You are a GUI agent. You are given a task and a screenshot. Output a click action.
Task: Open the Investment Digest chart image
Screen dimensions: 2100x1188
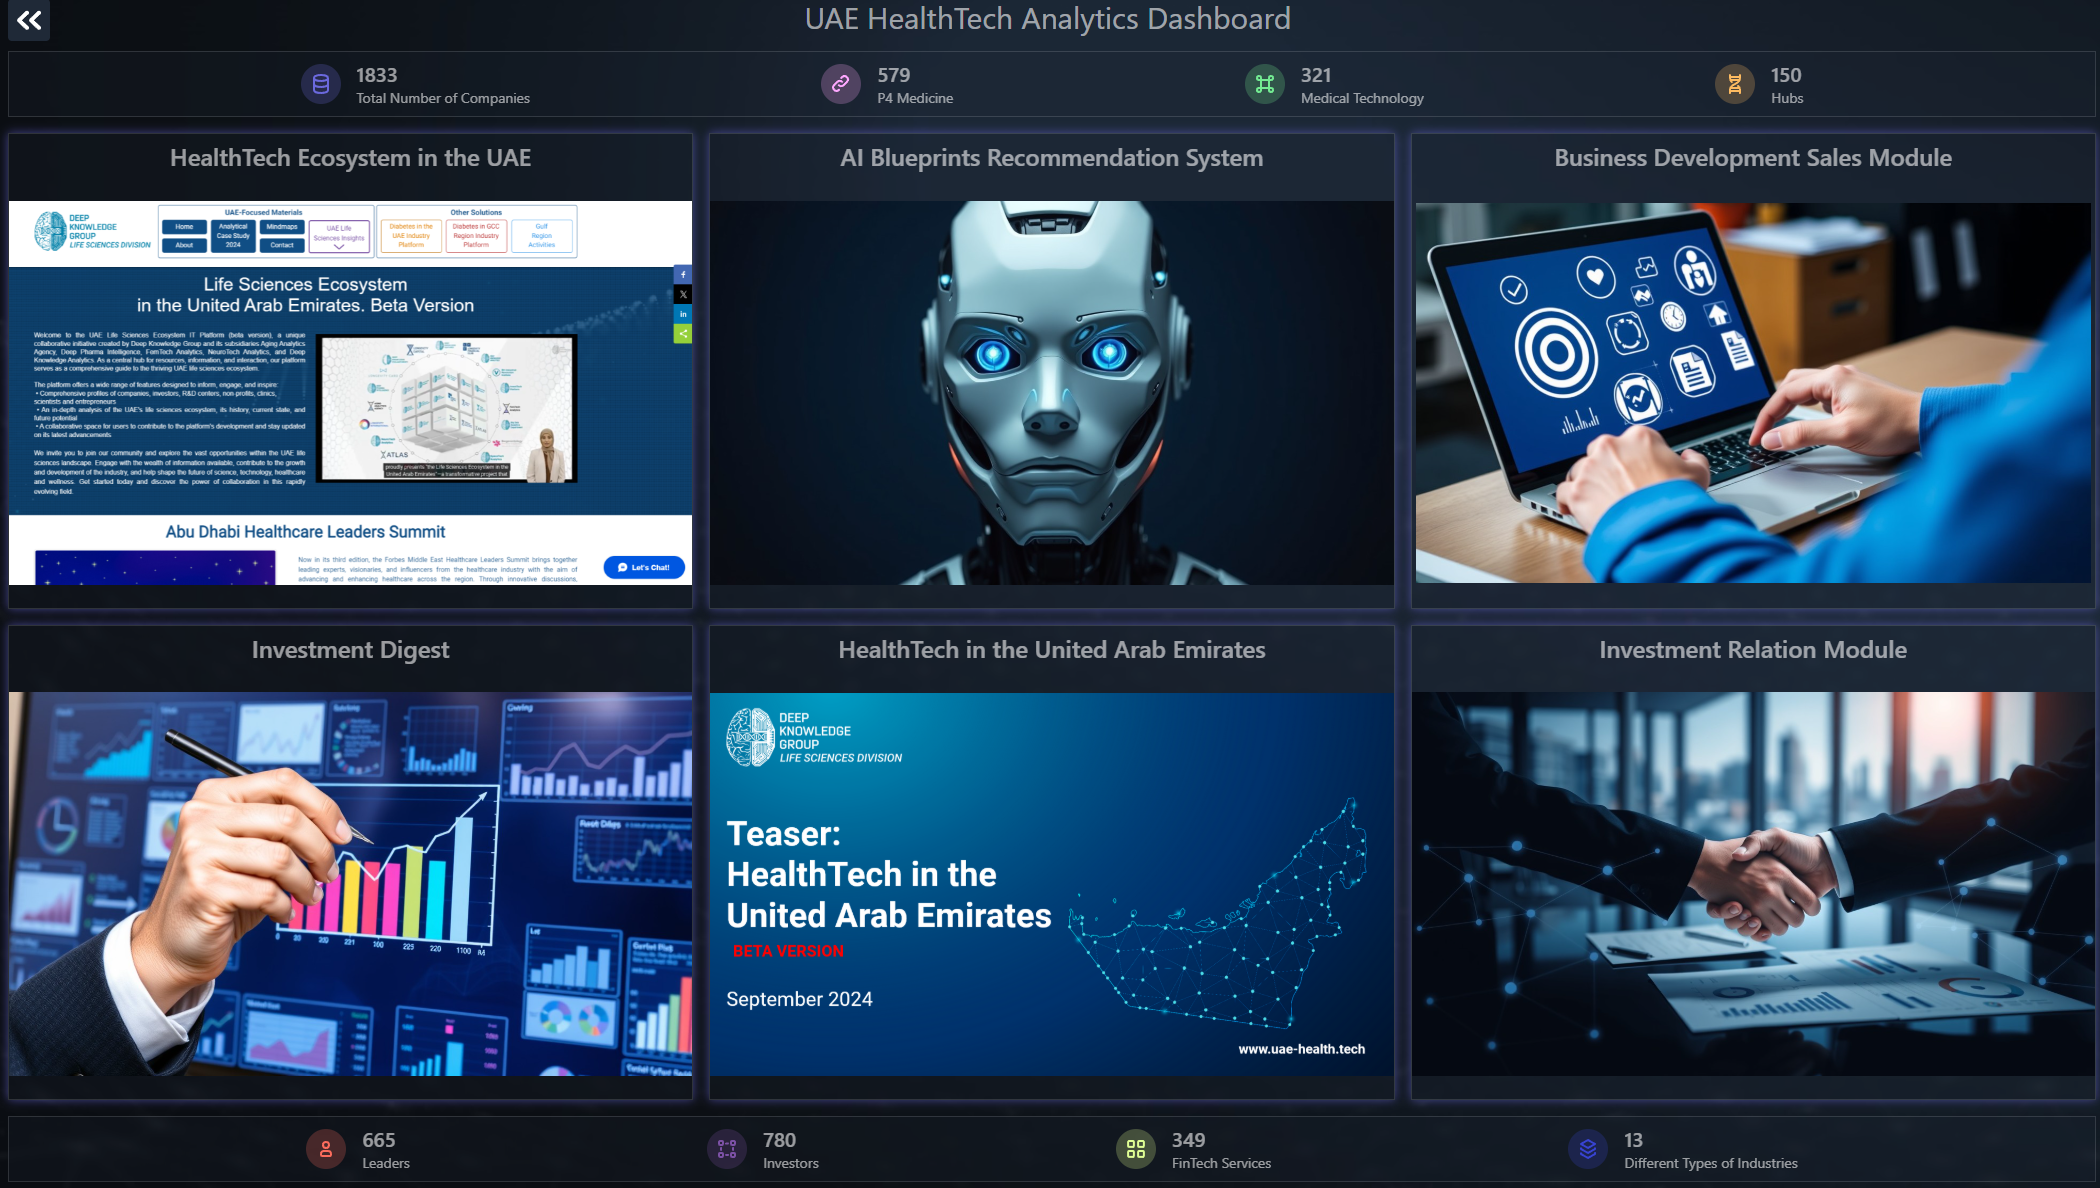[x=350, y=884]
